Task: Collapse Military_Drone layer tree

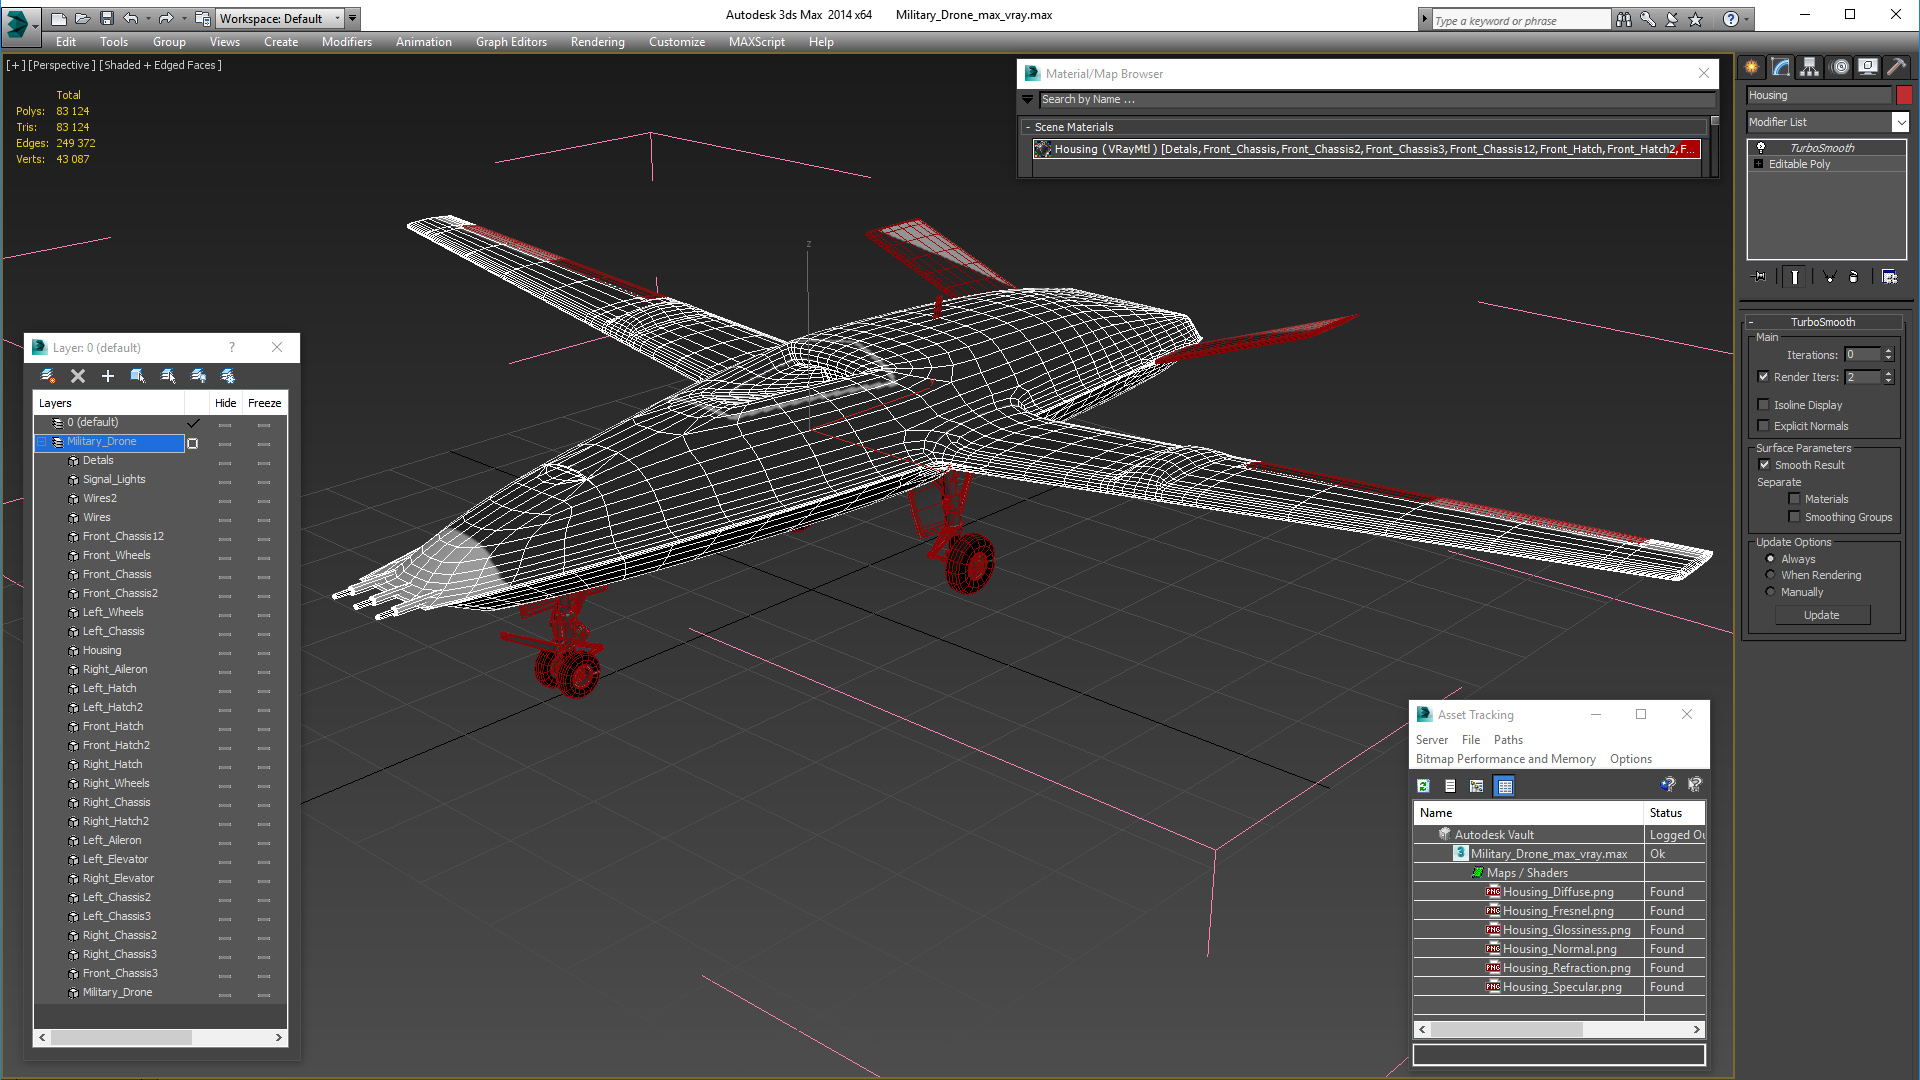Action: 43,442
